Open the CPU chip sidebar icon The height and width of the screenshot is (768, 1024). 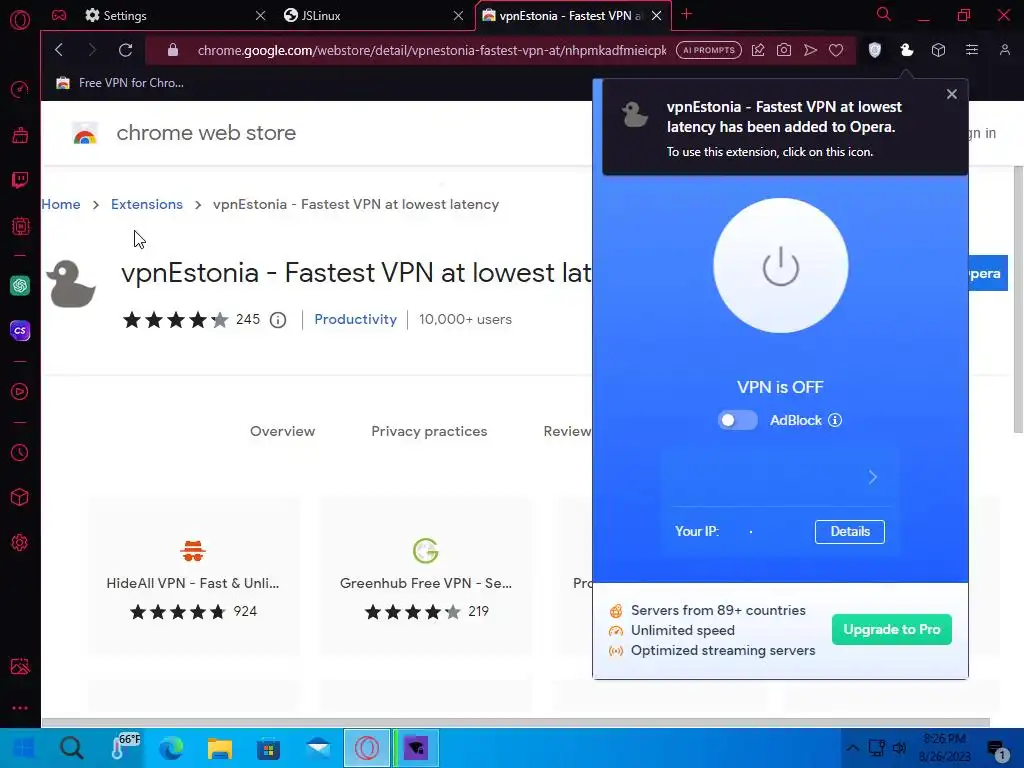coord(20,226)
